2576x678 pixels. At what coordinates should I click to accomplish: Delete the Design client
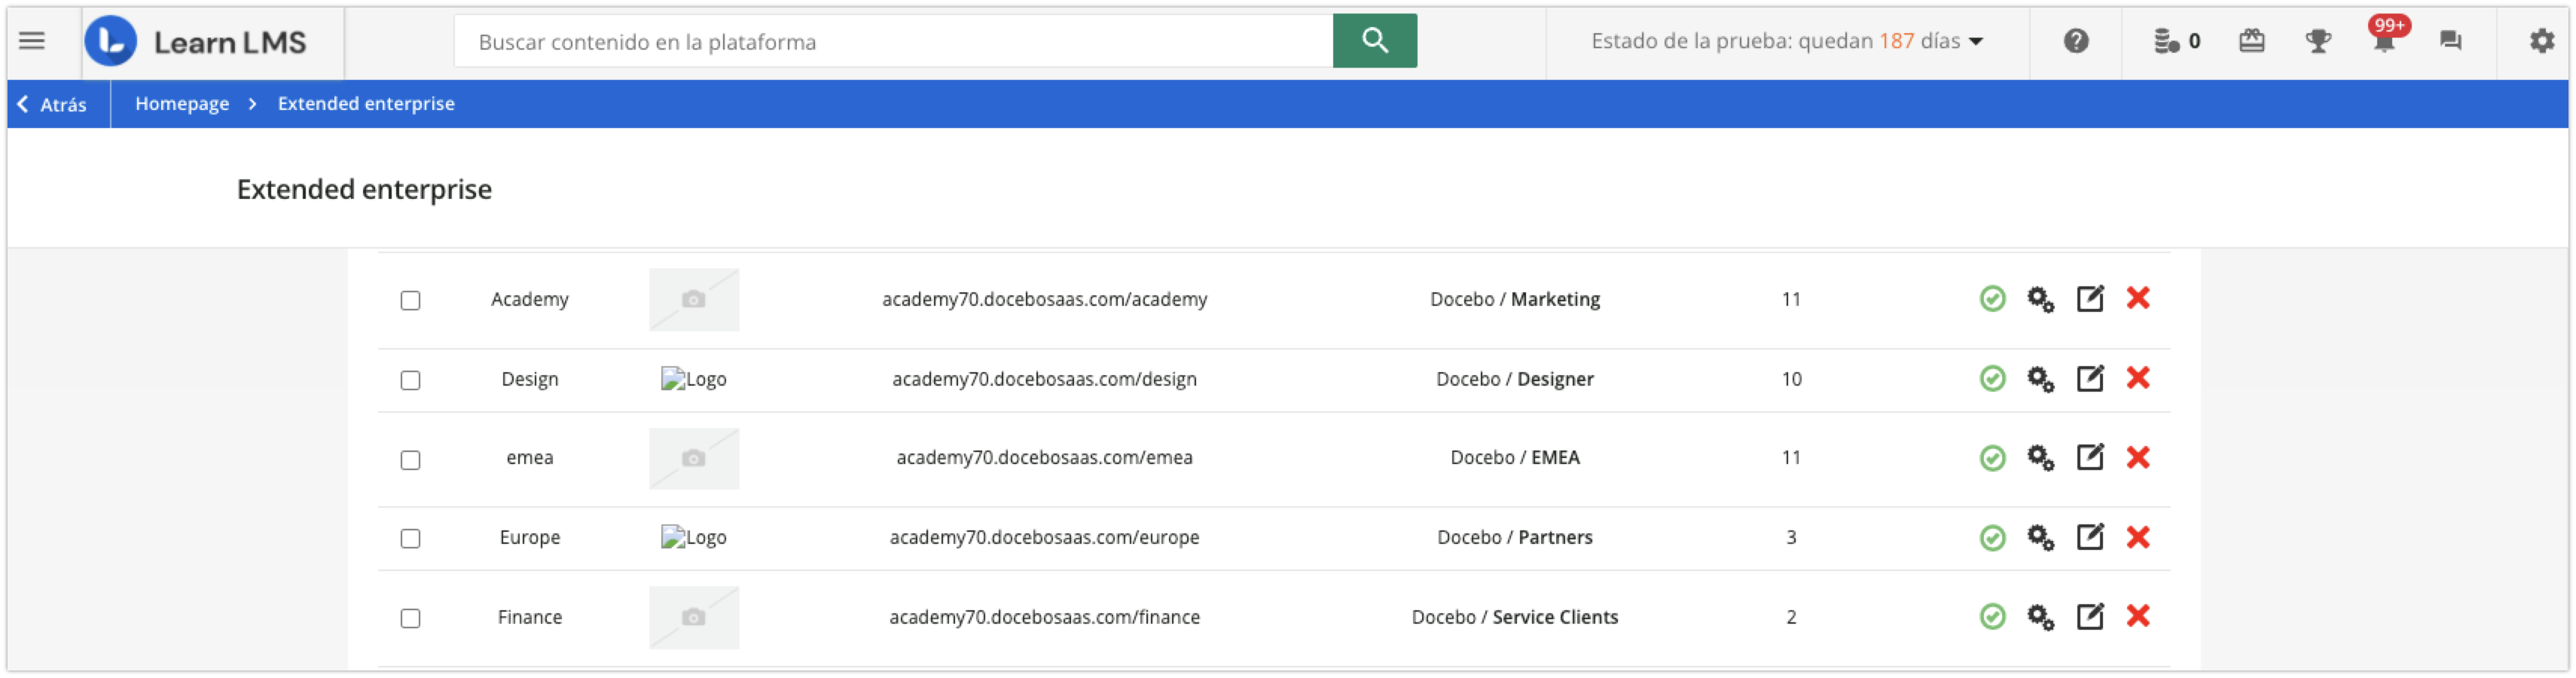pyautogui.click(x=2138, y=378)
